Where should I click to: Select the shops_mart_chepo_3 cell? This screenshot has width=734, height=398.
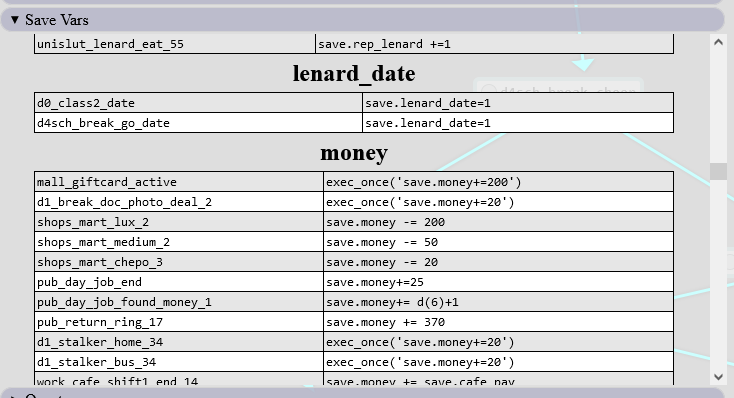(179, 262)
